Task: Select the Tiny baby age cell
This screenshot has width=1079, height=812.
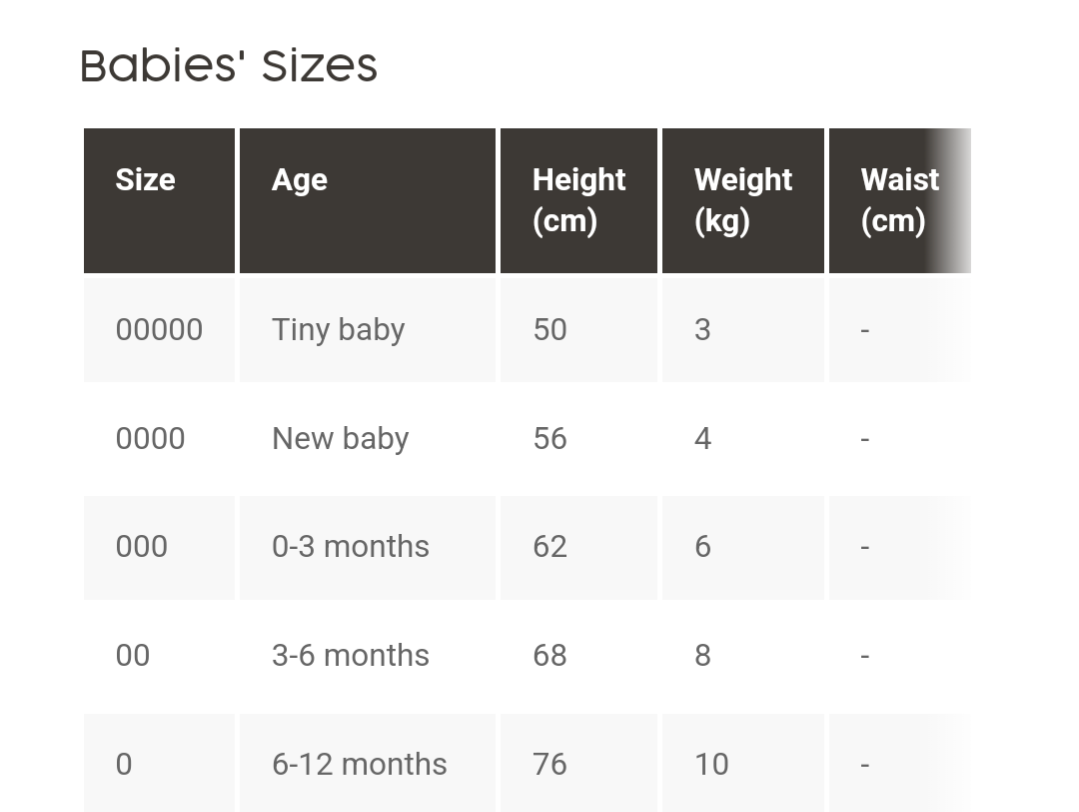Action: pyautogui.click(x=338, y=330)
